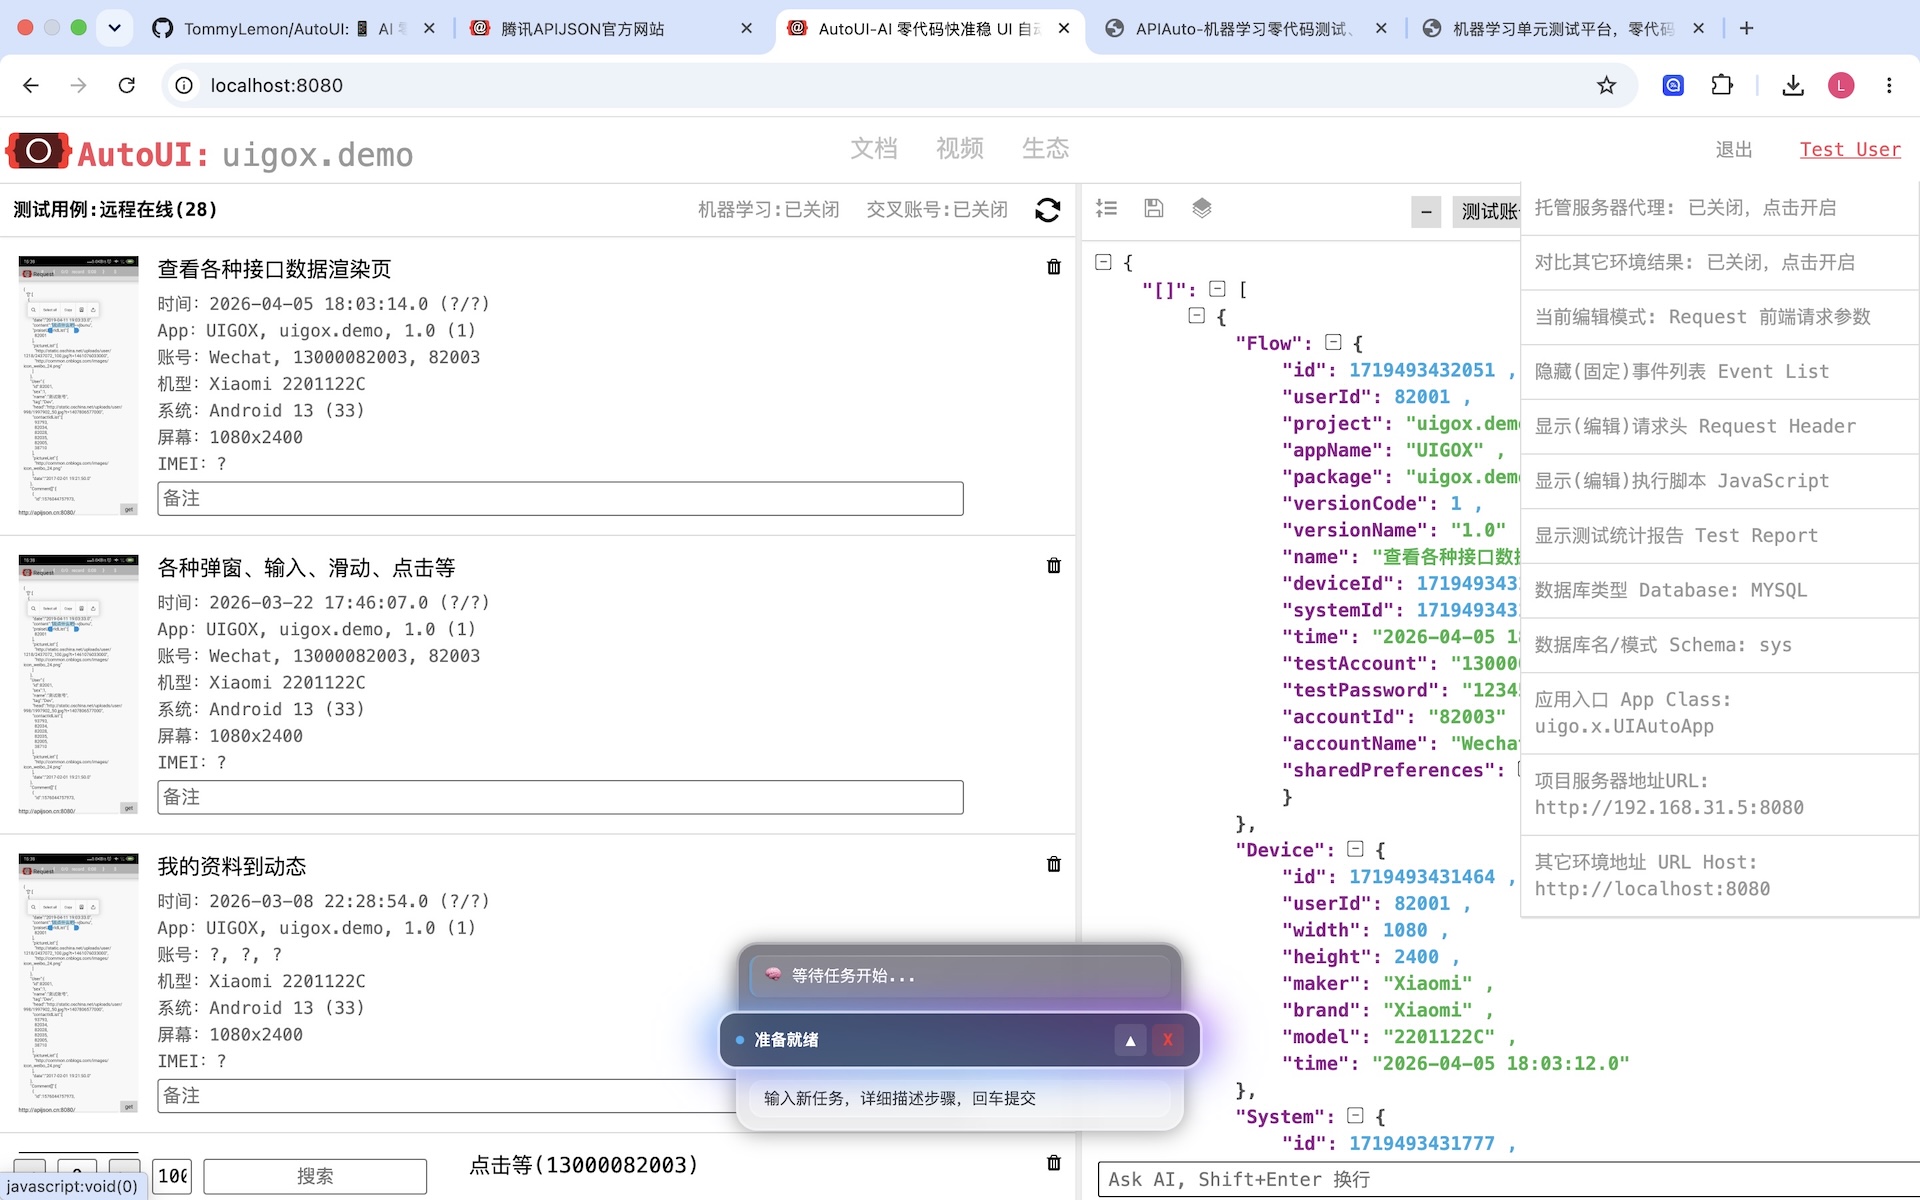Click the save icon above JSON editor
Viewport: 1920px width, 1200px height.
pos(1154,208)
